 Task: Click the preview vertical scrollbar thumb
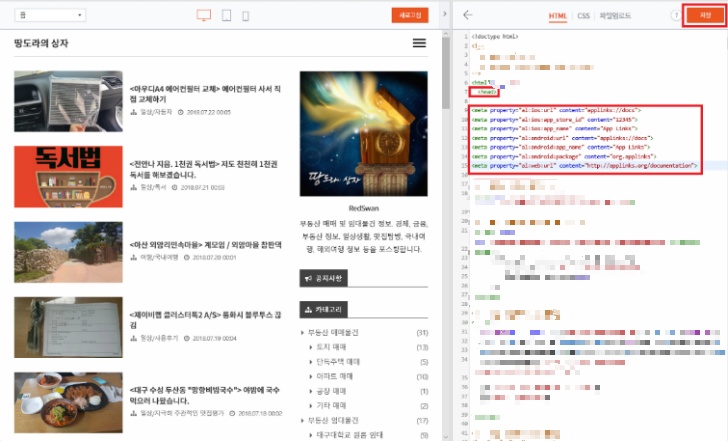click(x=446, y=73)
